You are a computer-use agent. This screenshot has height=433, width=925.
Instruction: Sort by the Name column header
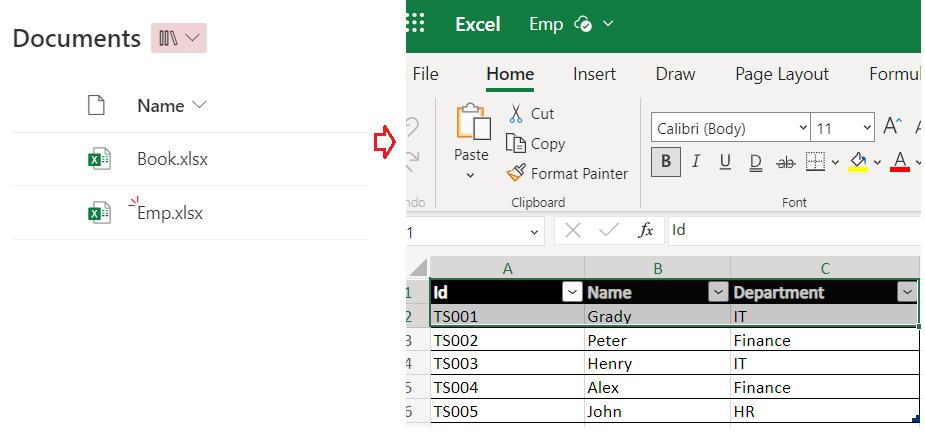pos(172,106)
